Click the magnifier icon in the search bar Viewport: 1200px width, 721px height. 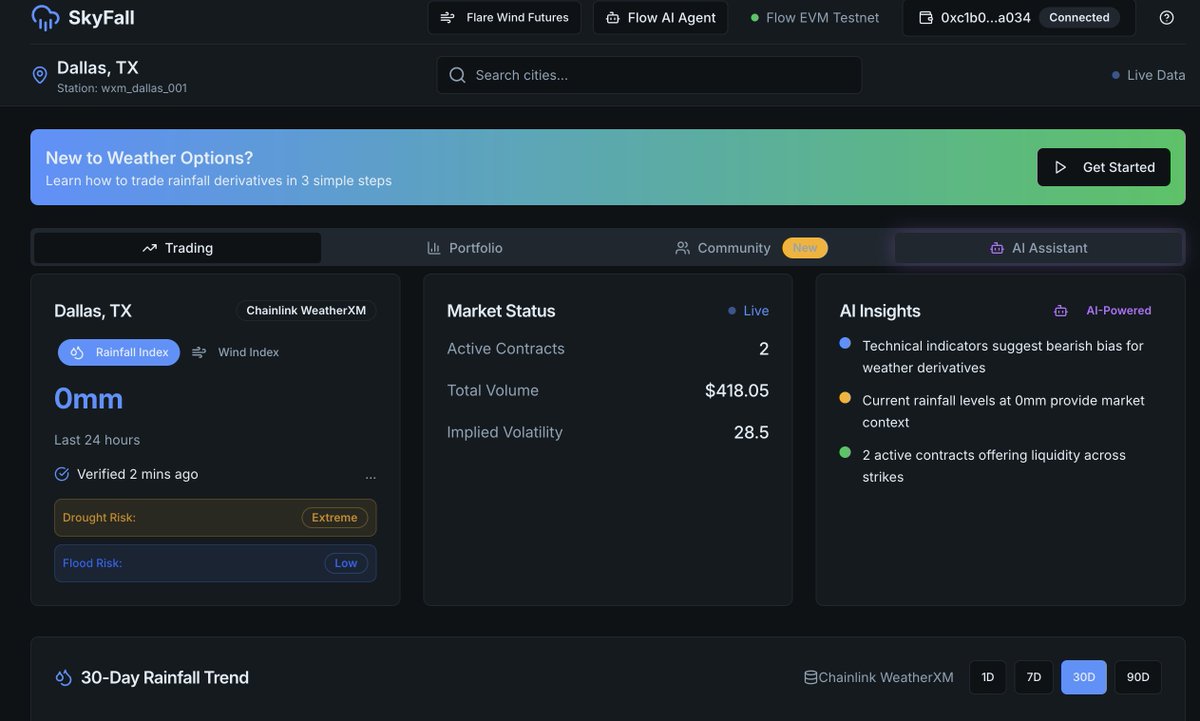tap(457, 75)
